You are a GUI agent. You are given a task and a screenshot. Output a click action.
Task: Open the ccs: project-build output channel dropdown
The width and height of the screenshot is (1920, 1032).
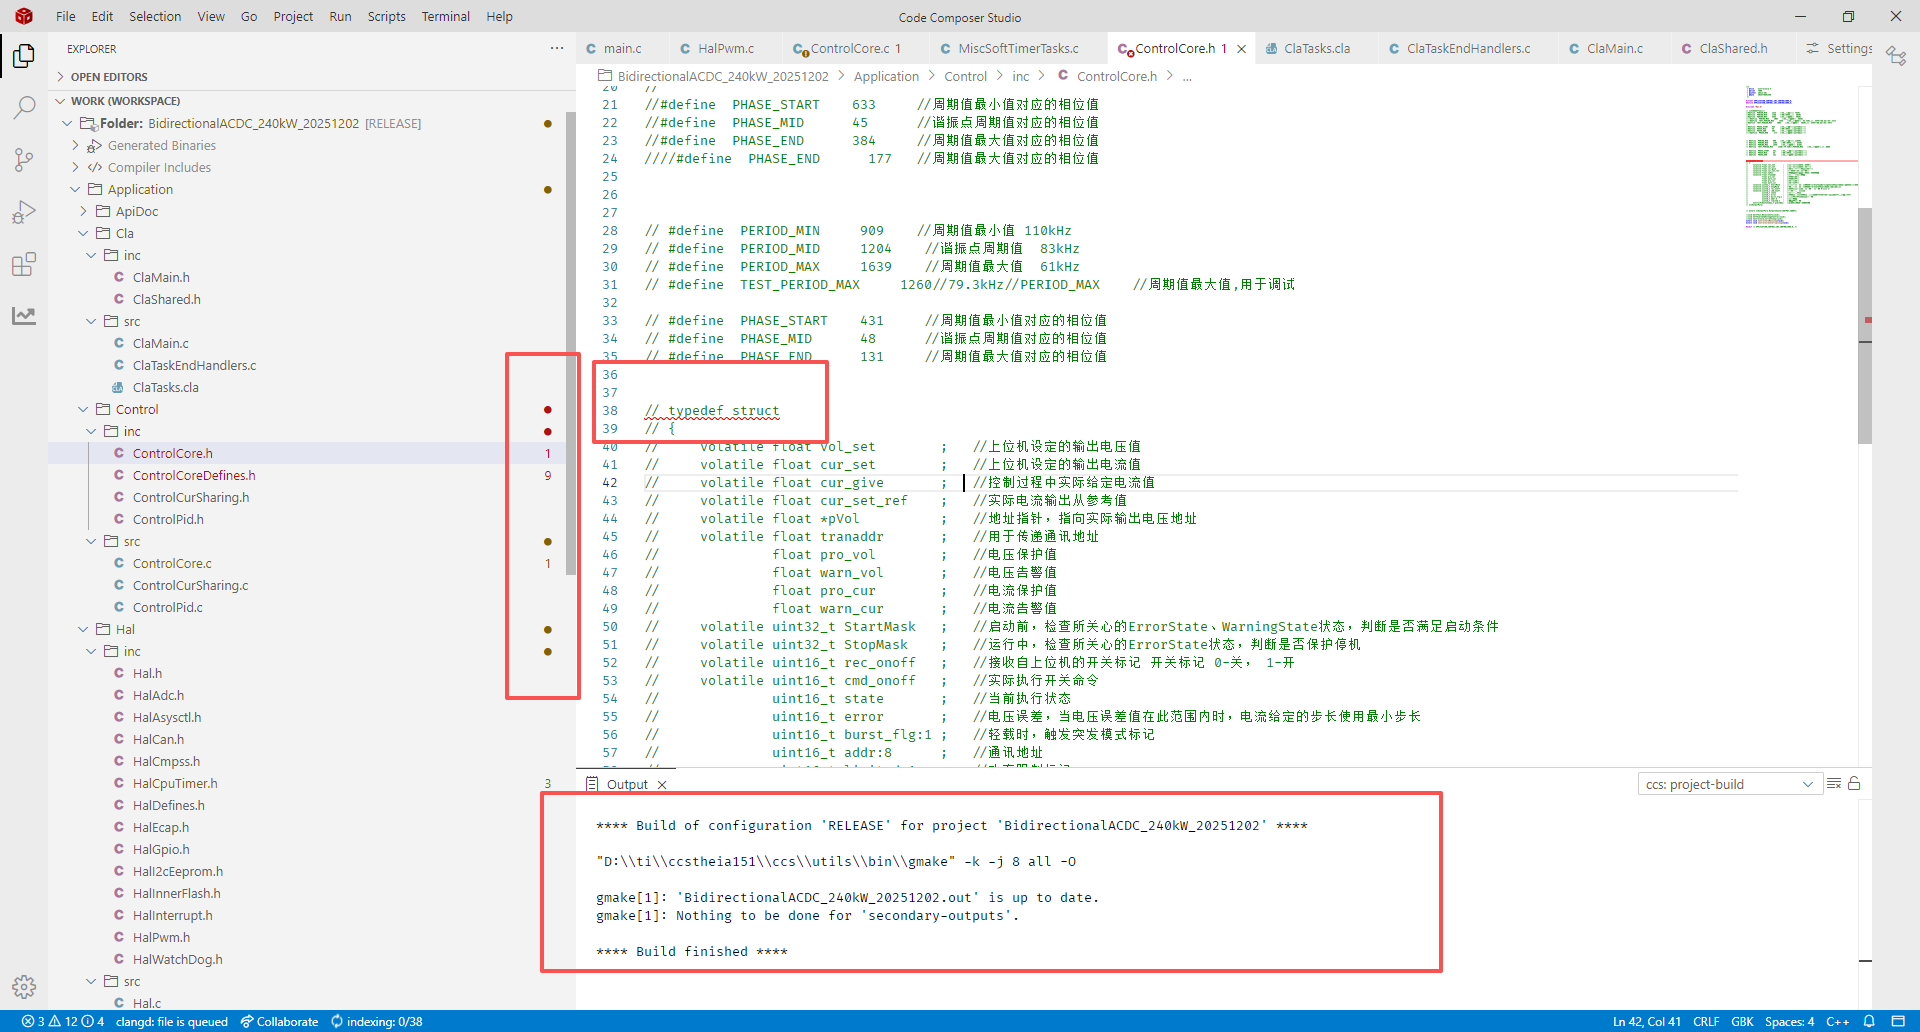(x=1729, y=784)
